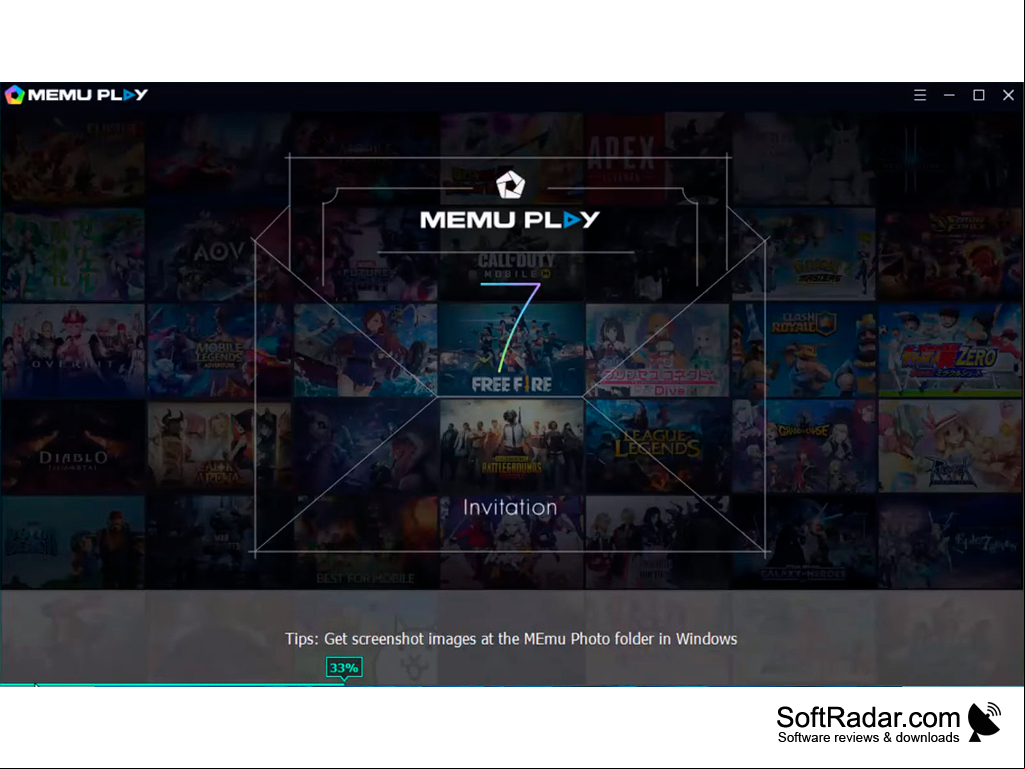
Task: Select the Apex game thumbnail
Action: [657, 158]
